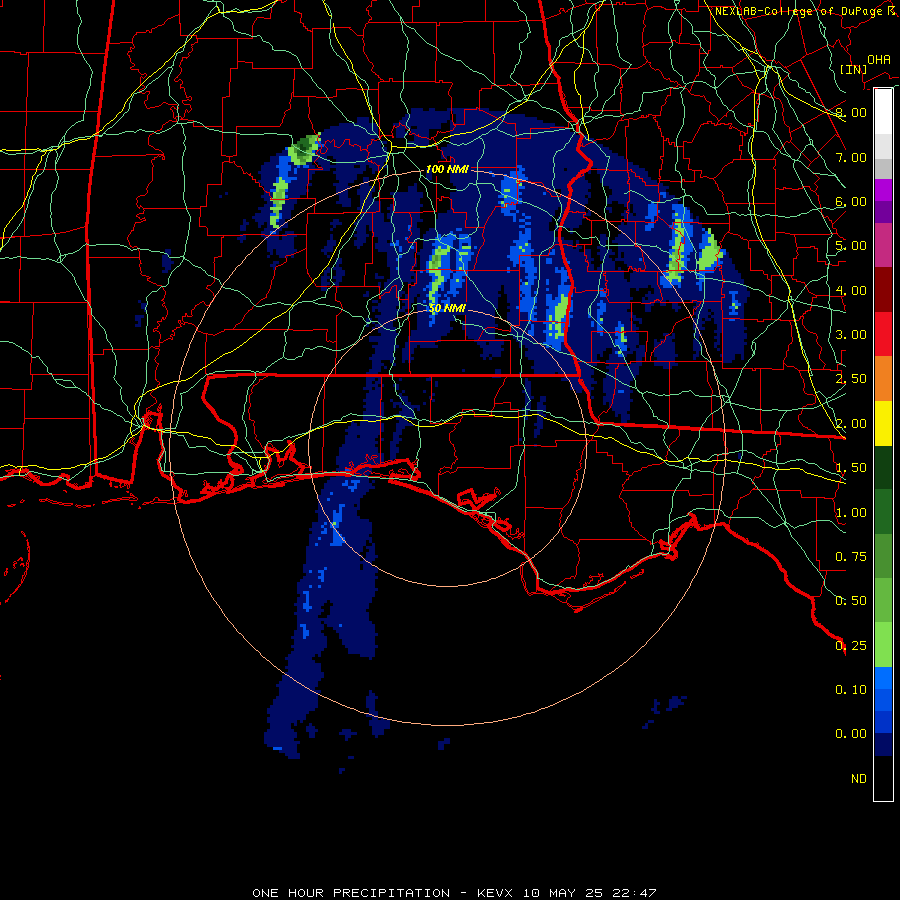900x900 pixels.
Task: Select the 0.25 legend value
Action: click(x=851, y=646)
